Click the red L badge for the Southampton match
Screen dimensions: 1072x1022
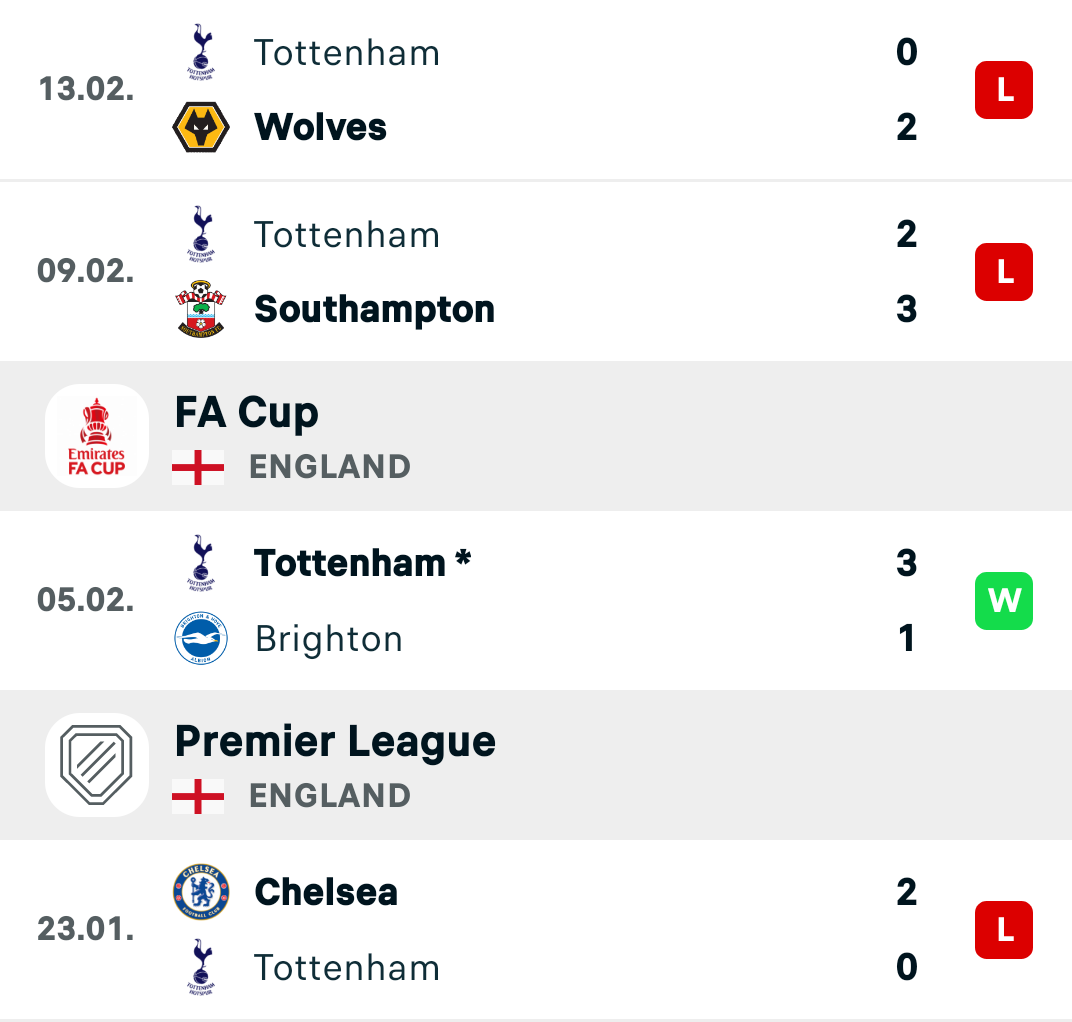(1004, 272)
